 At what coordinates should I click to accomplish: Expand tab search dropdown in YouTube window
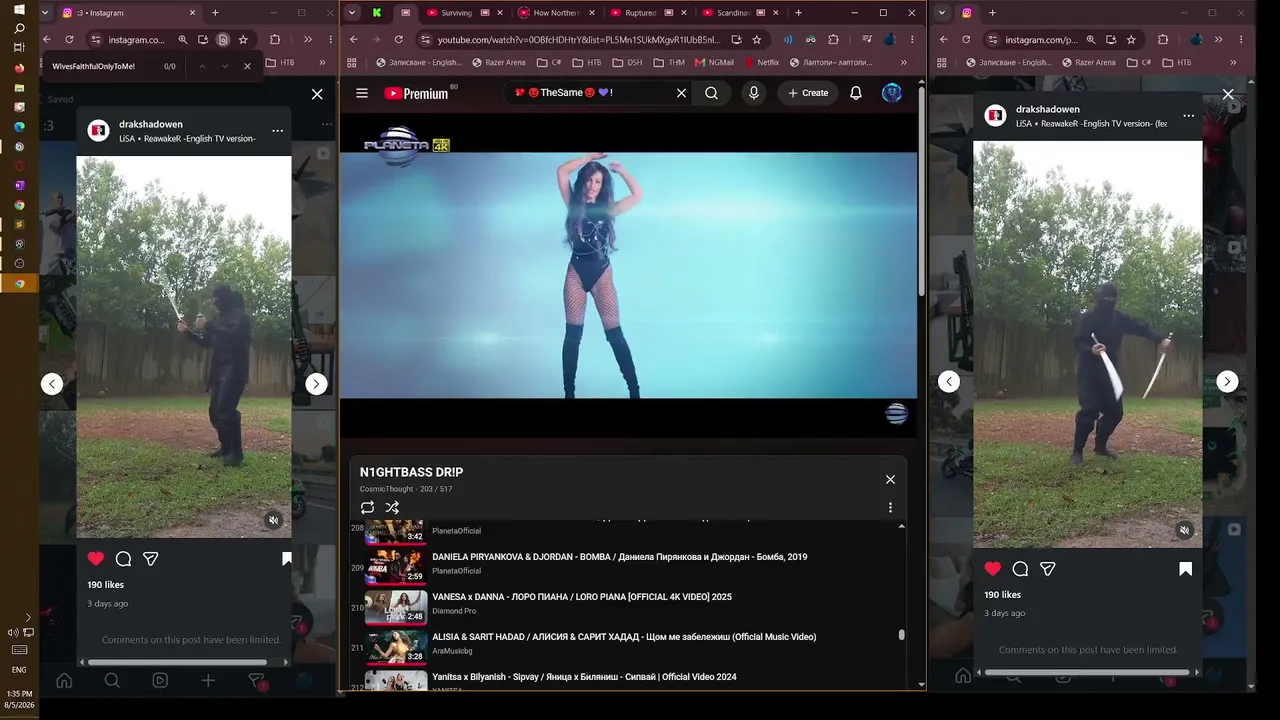coord(352,13)
